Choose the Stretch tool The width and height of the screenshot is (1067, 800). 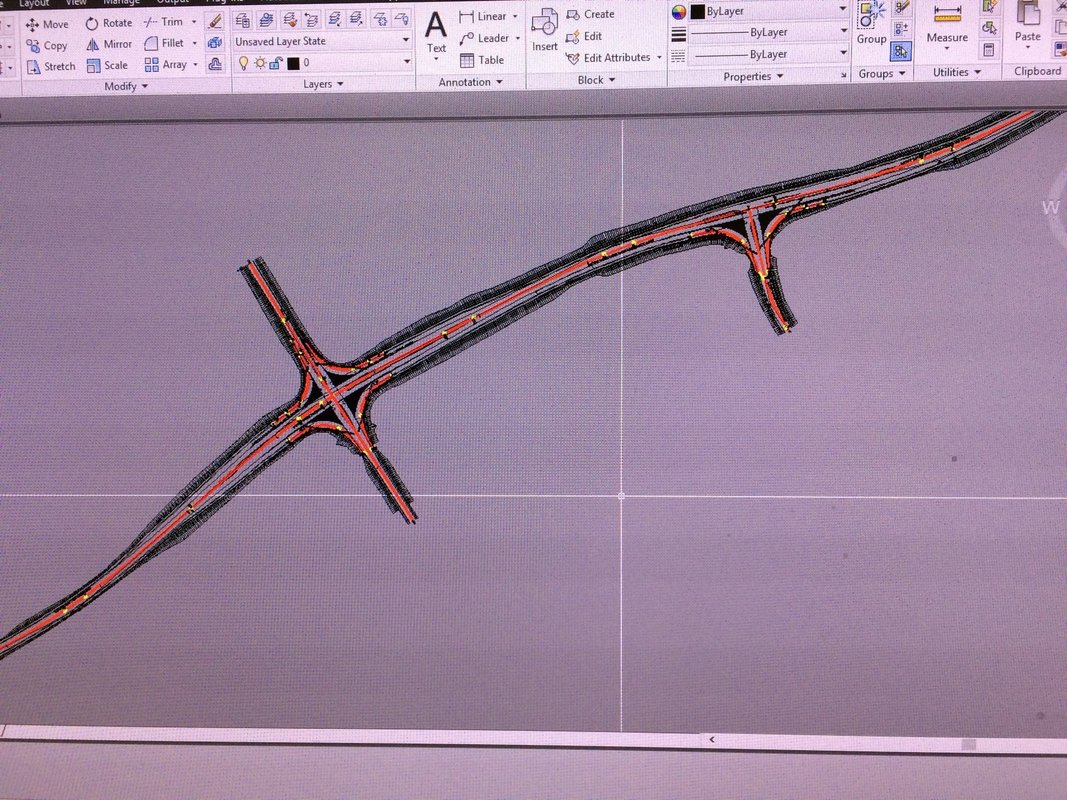pyautogui.click(x=50, y=67)
